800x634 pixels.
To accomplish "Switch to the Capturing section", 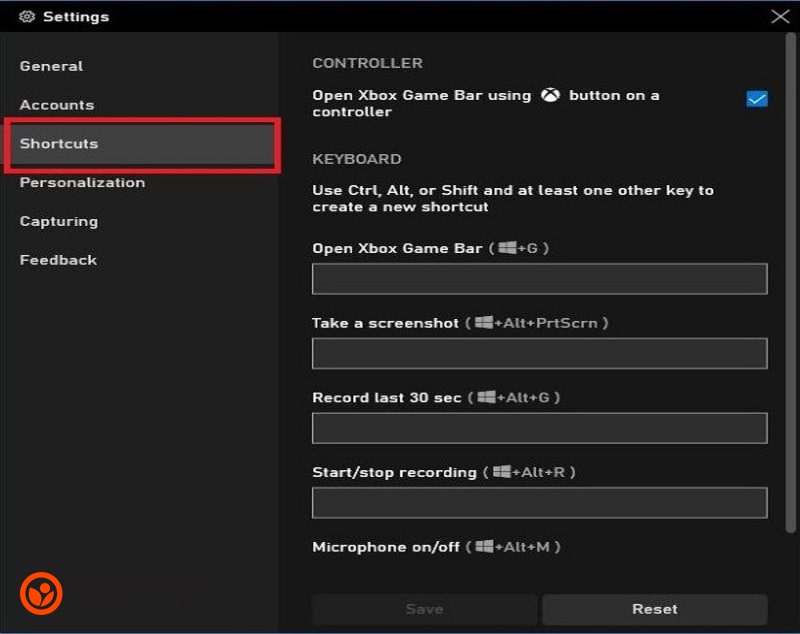I will pos(59,221).
